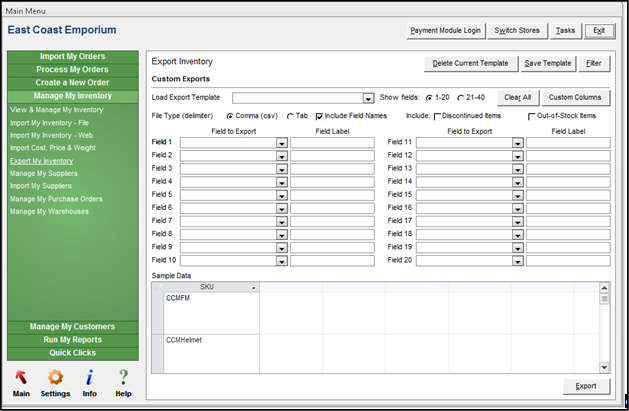The width and height of the screenshot is (629, 411).
Task: Toggle Include Field Names checkbox
Action: pyautogui.click(x=320, y=116)
